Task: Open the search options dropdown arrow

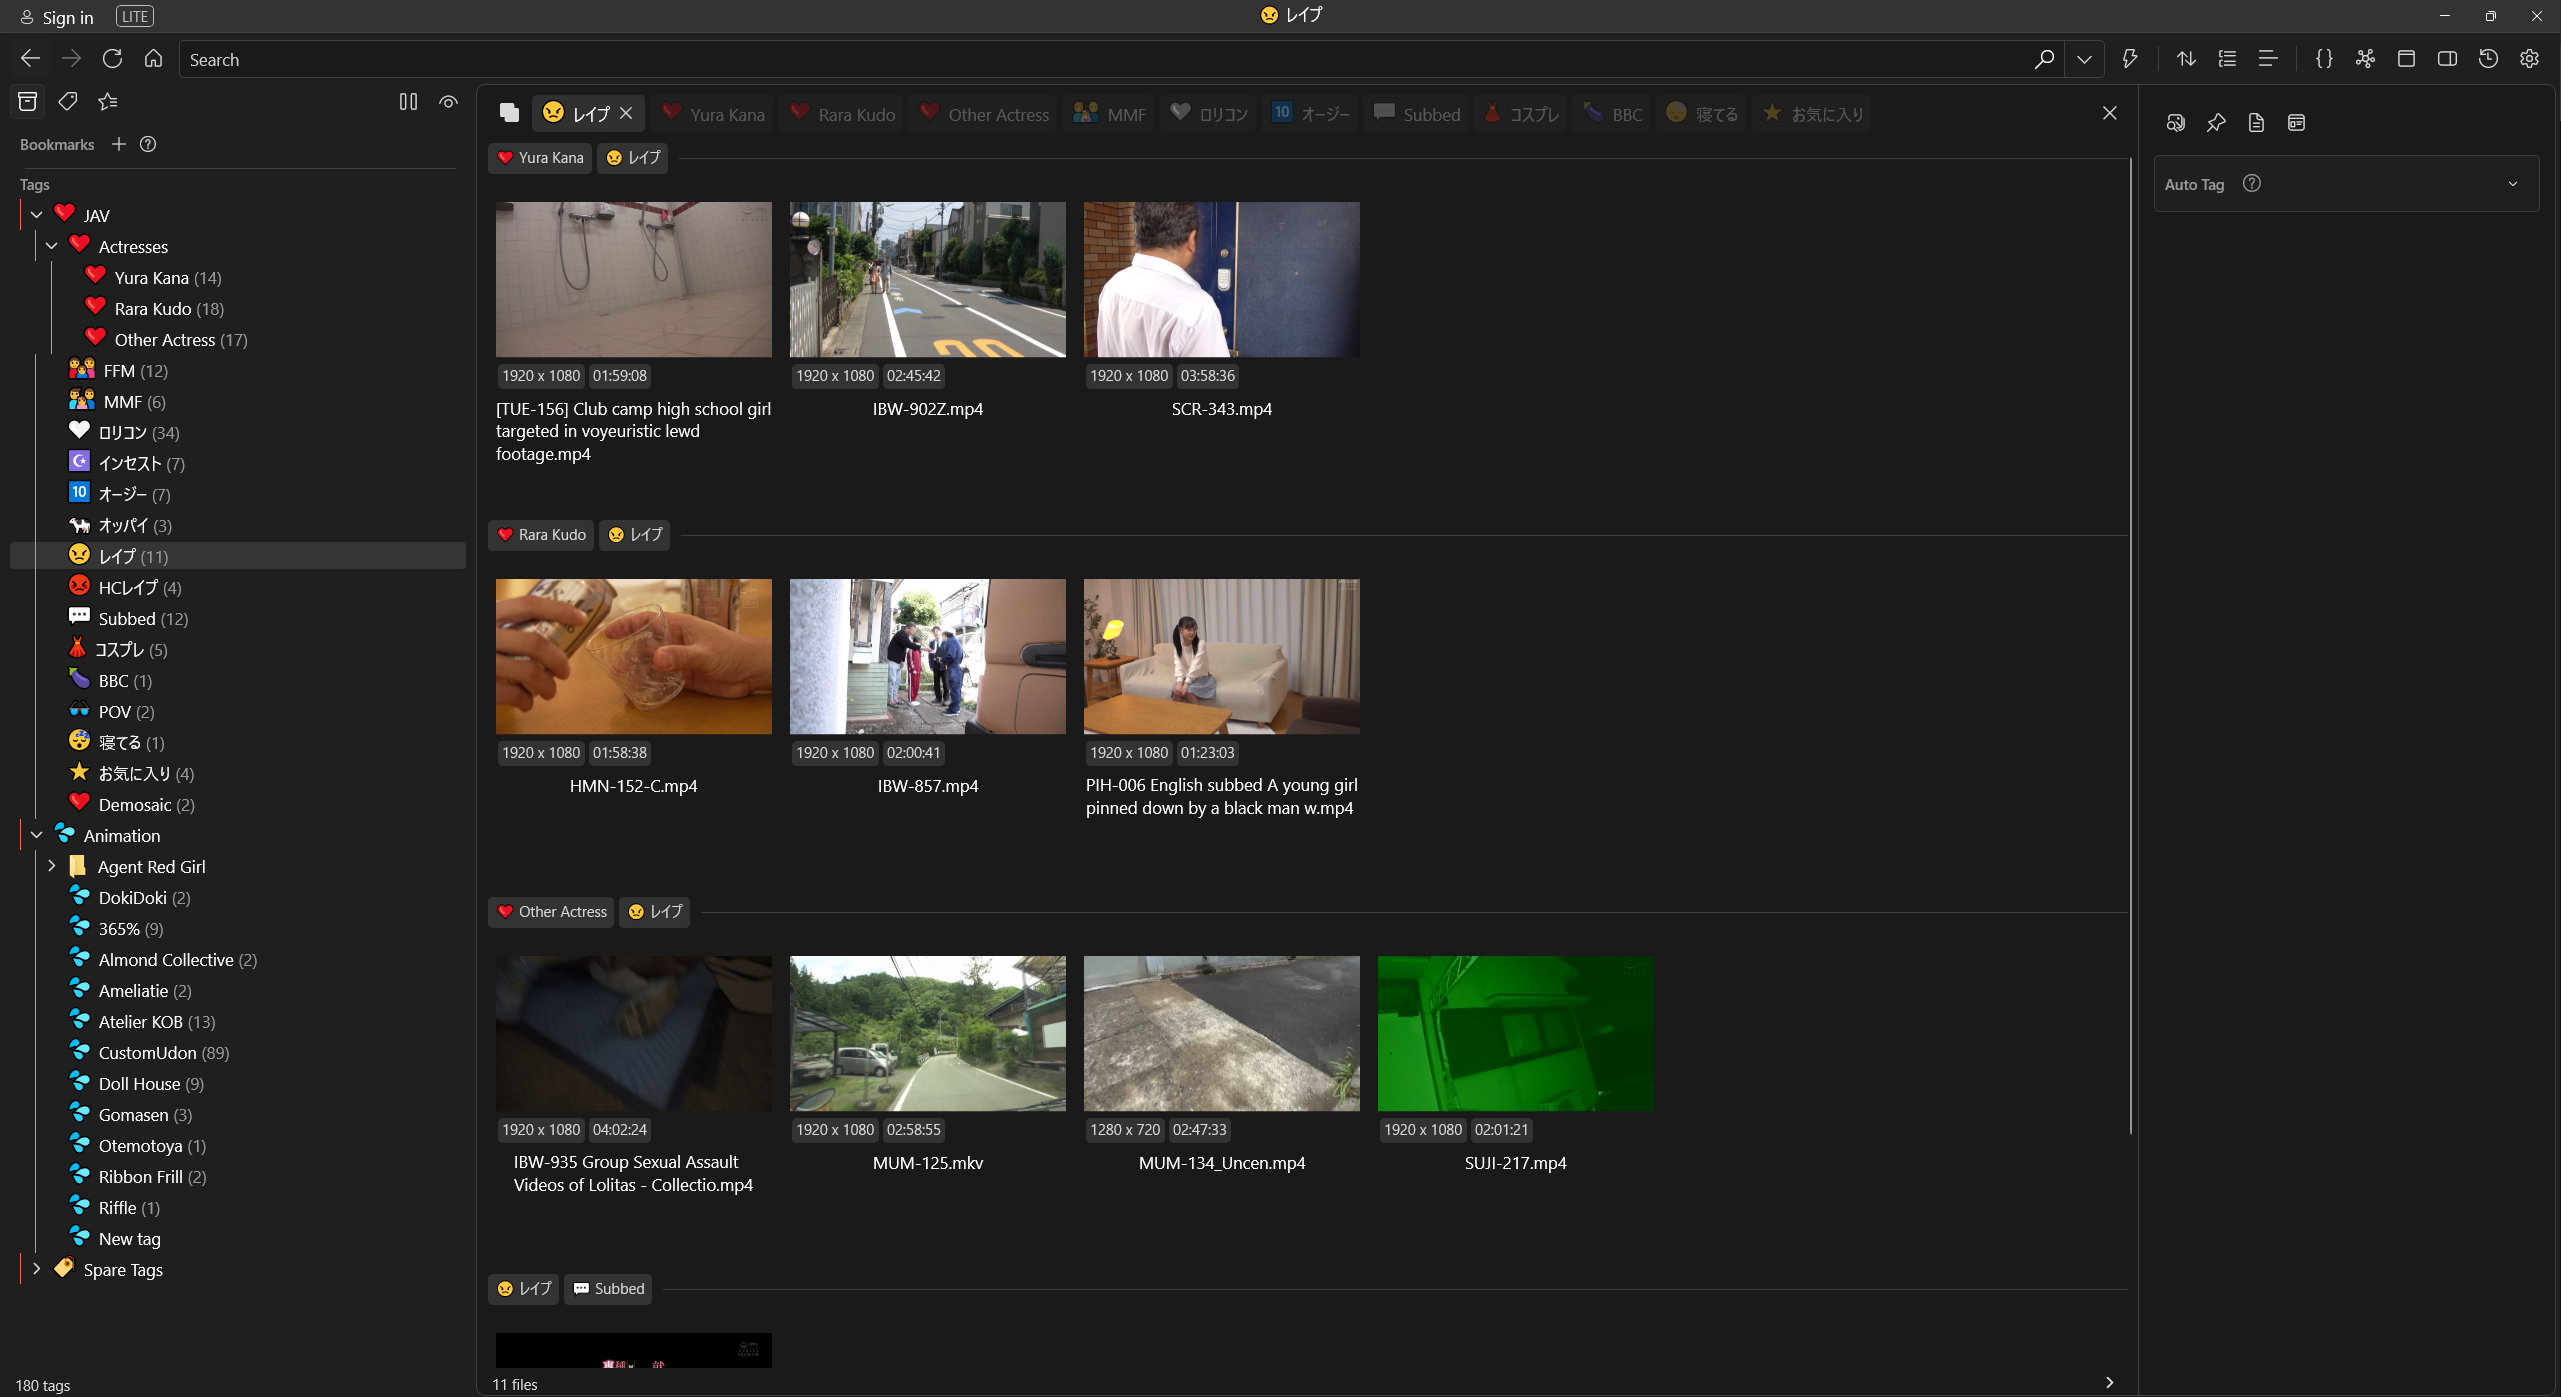Action: click(2084, 59)
